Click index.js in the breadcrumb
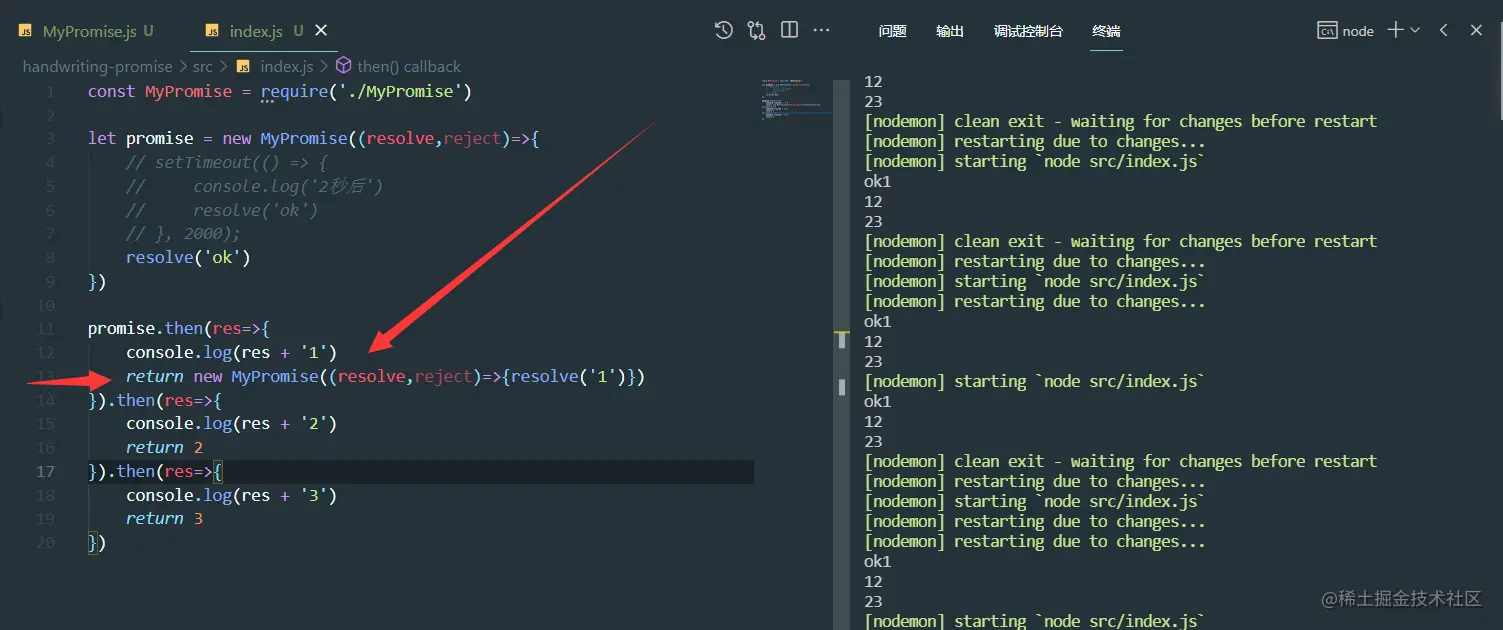The width and height of the screenshot is (1503, 630). (286, 66)
